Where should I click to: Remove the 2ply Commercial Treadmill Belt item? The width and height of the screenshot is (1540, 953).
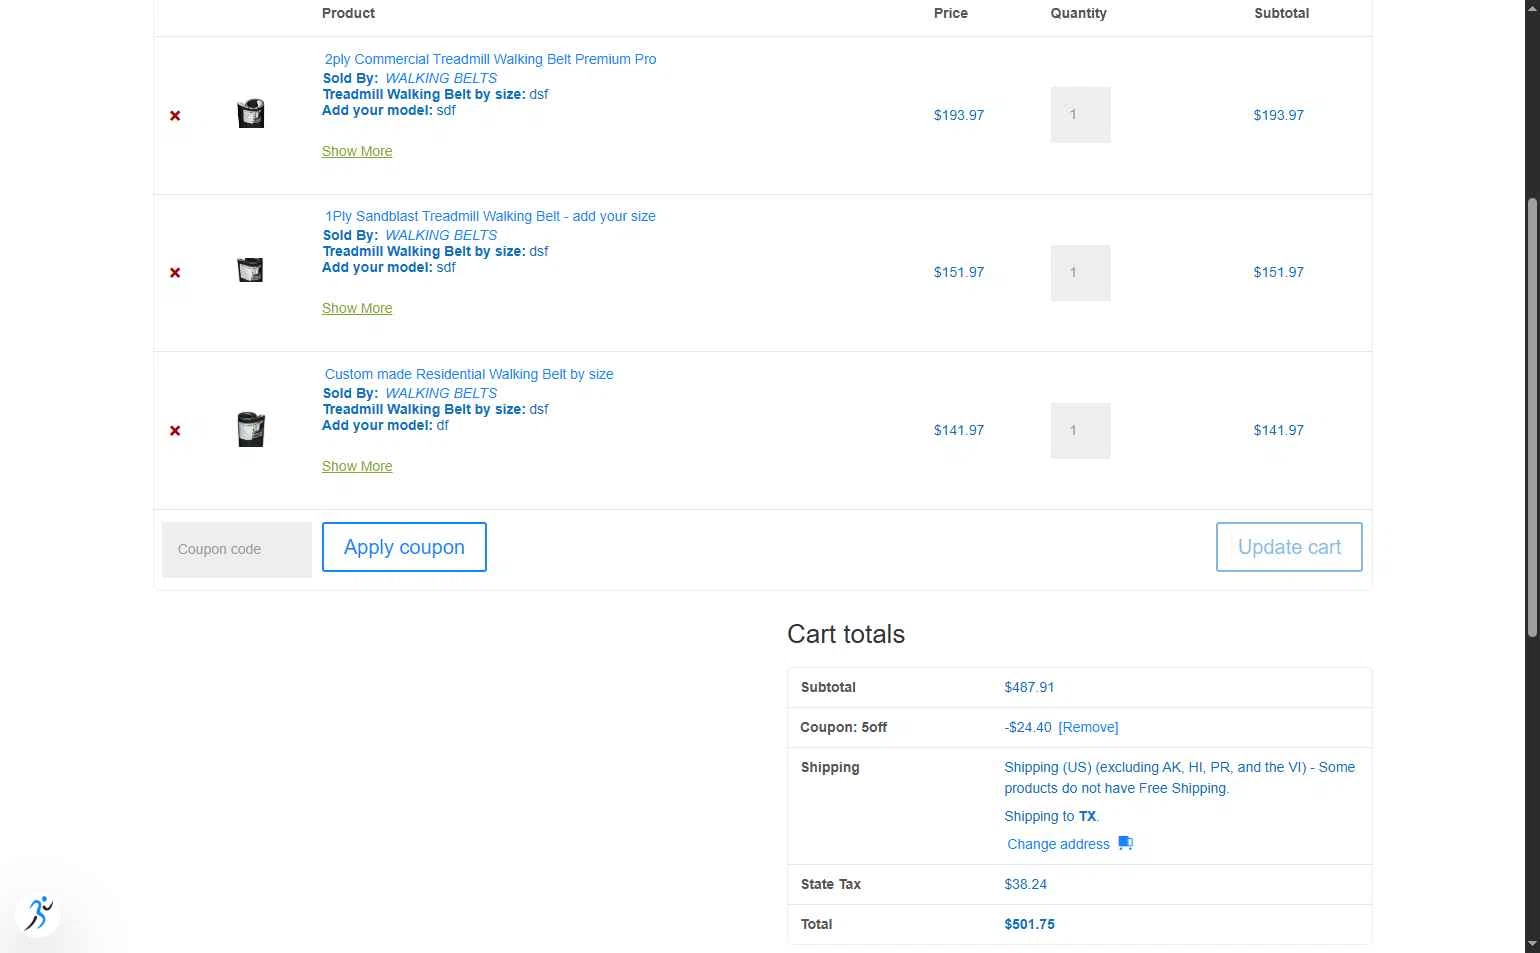[175, 116]
